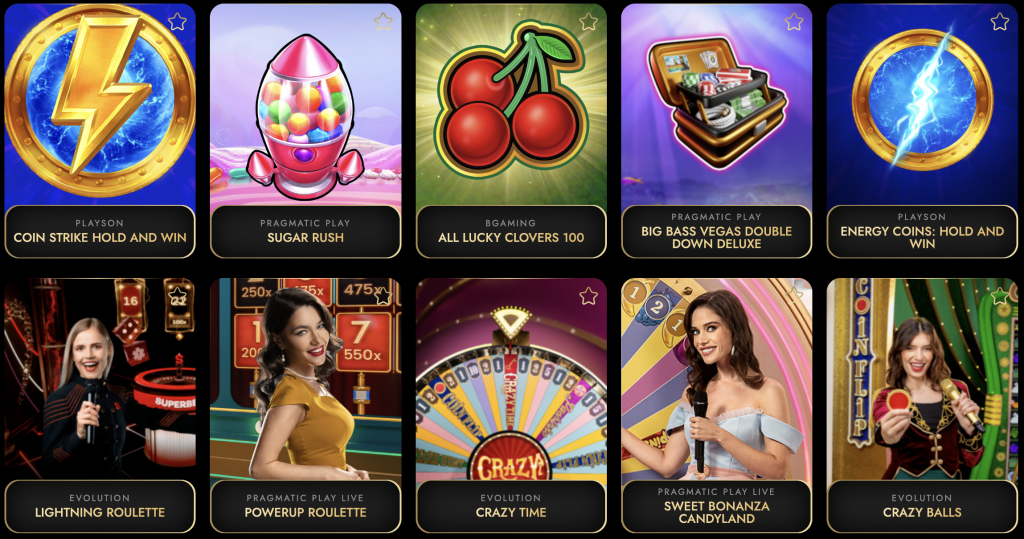
Task: Launch All Lucky Clovers 100 cherries image
Action: tap(511, 105)
